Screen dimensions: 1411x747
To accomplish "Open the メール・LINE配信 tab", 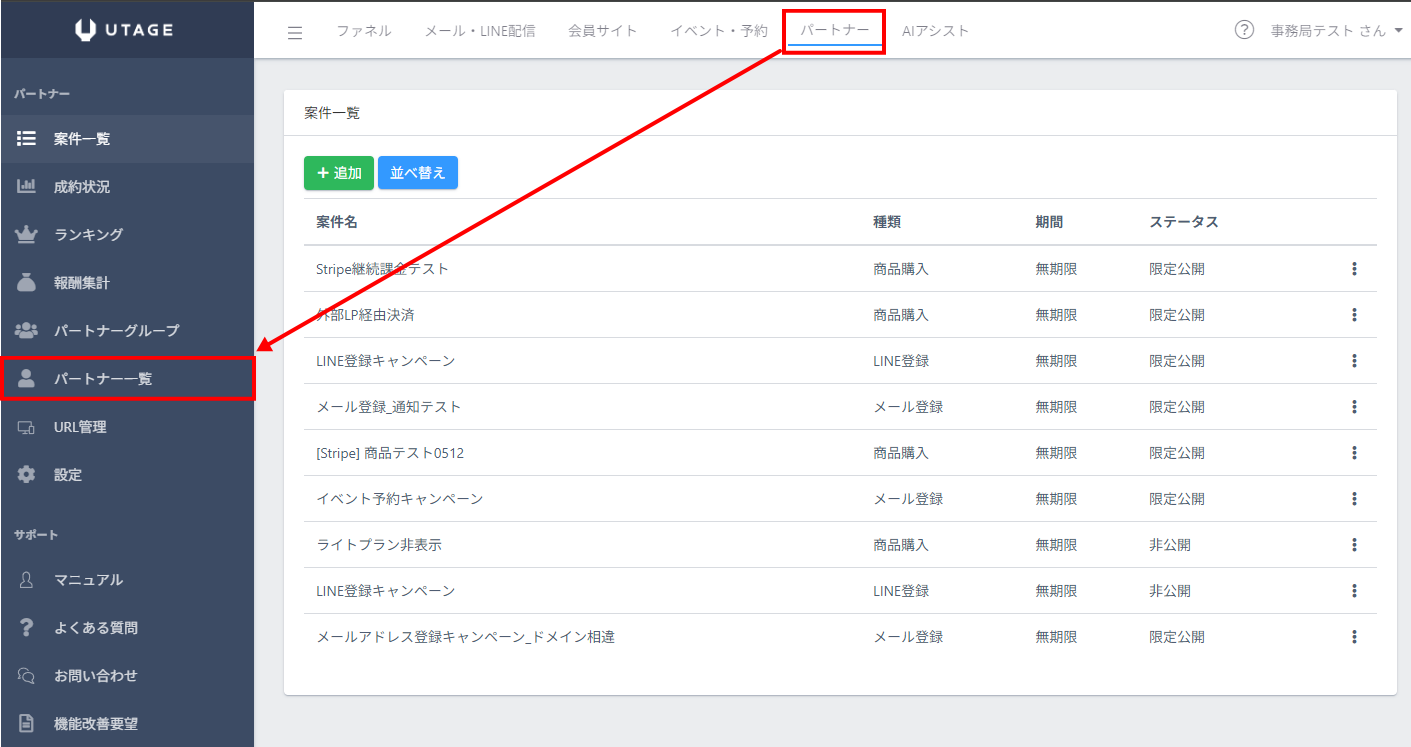I will click(x=479, y=31).
